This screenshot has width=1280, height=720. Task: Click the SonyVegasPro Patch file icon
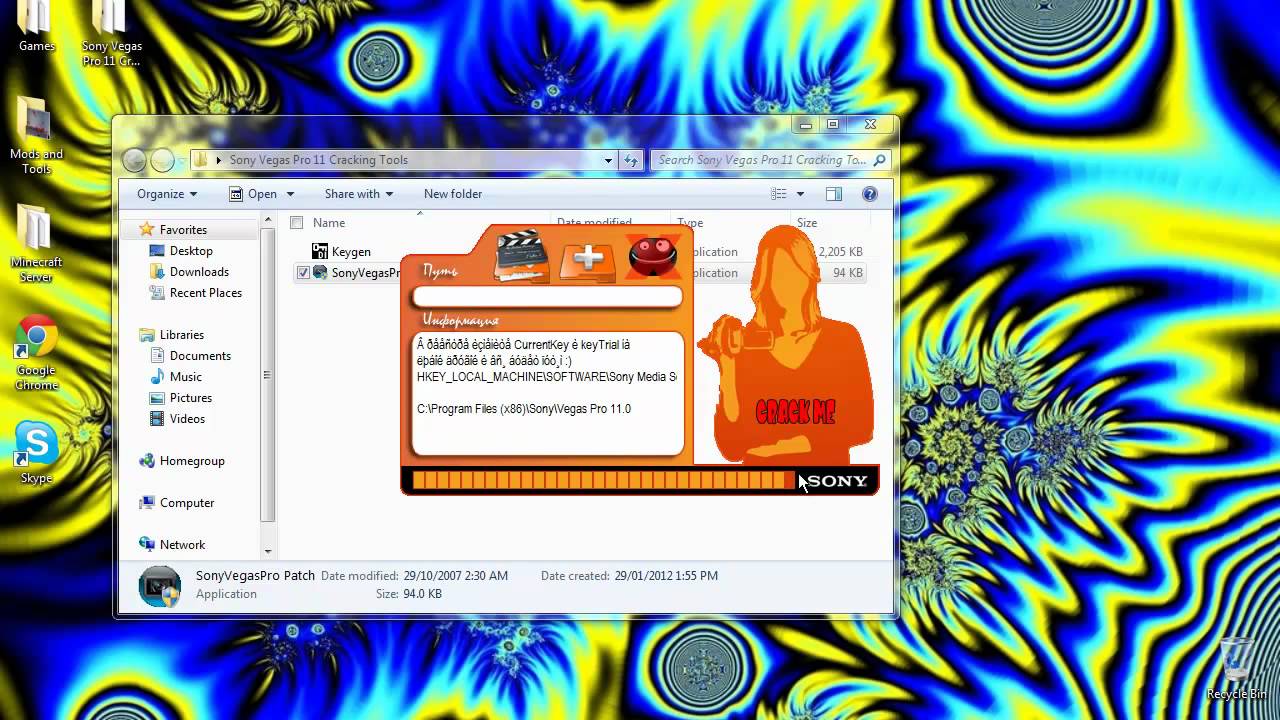(320, 273)
